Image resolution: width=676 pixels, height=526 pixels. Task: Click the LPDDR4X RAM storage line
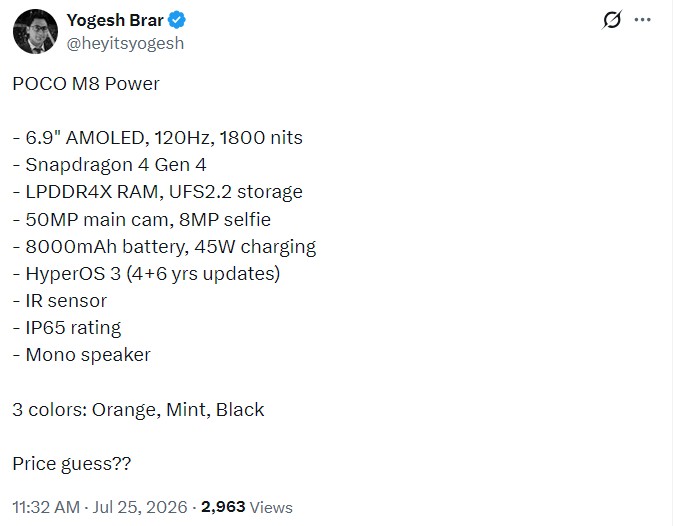pyautogui.click(x=158, y=192)
